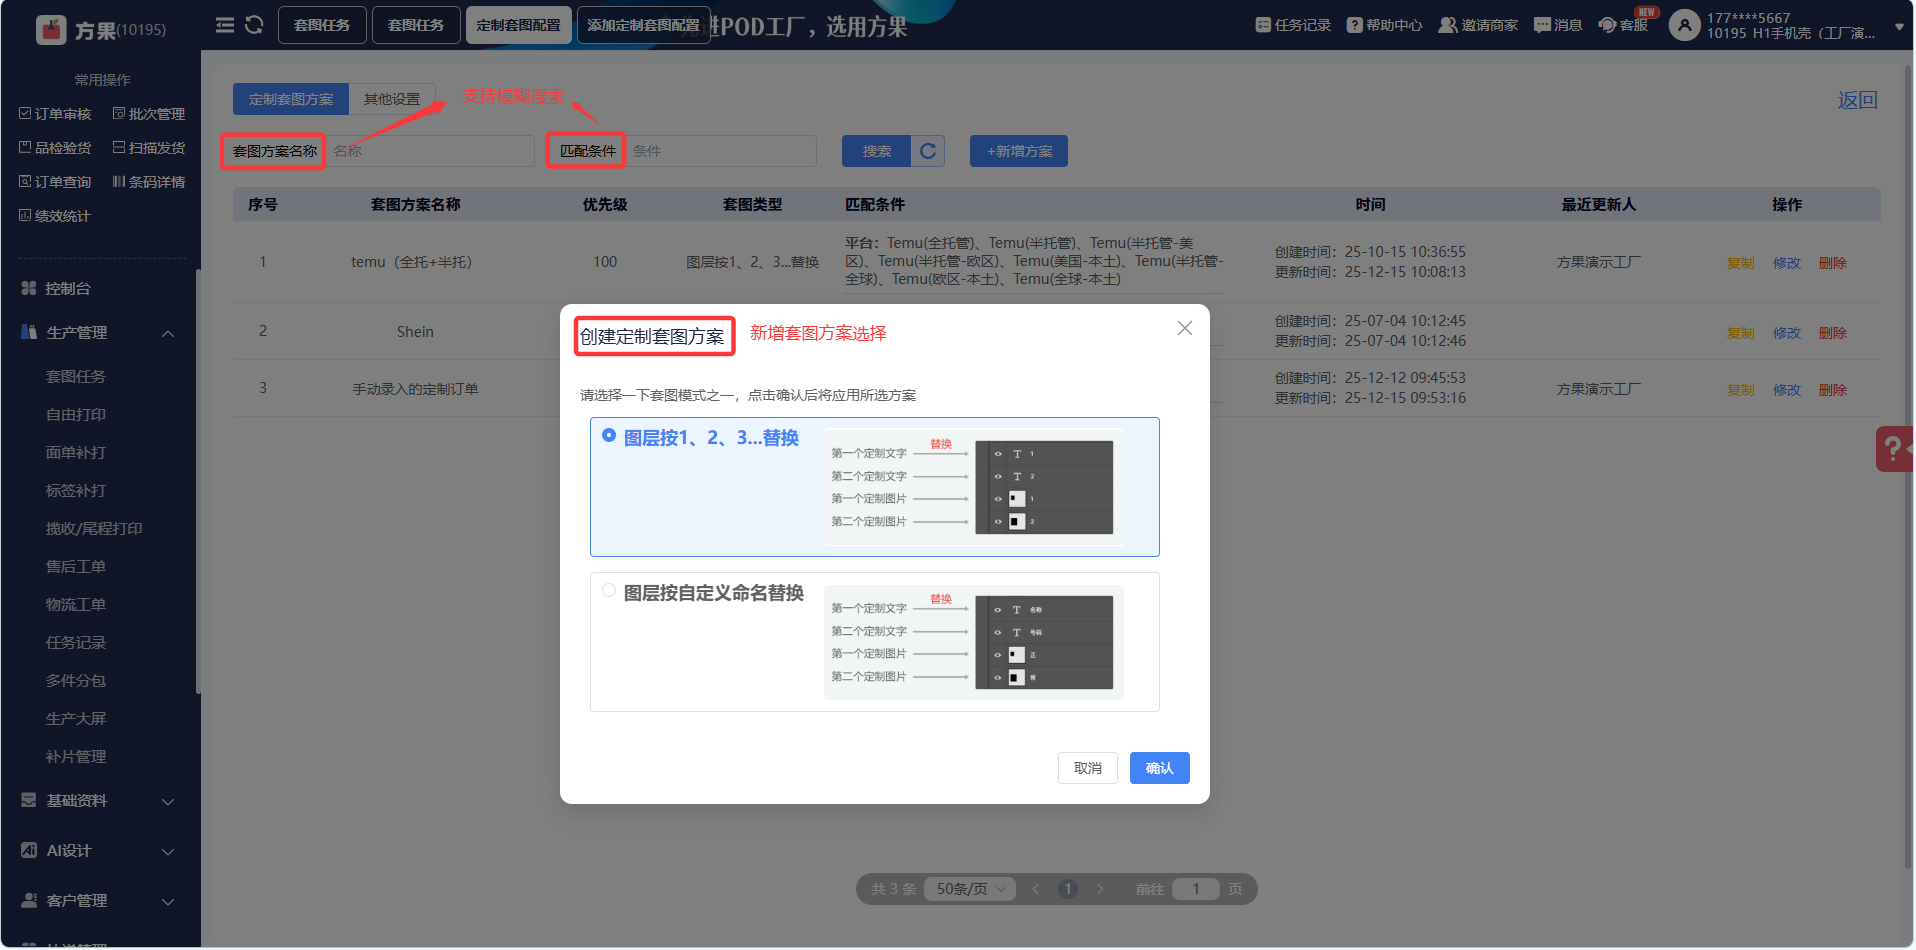Screen dimensions: 1916x950
Task: Click 删除 for the 手动录入的定制订单 row
Action: coord(1833,390)
